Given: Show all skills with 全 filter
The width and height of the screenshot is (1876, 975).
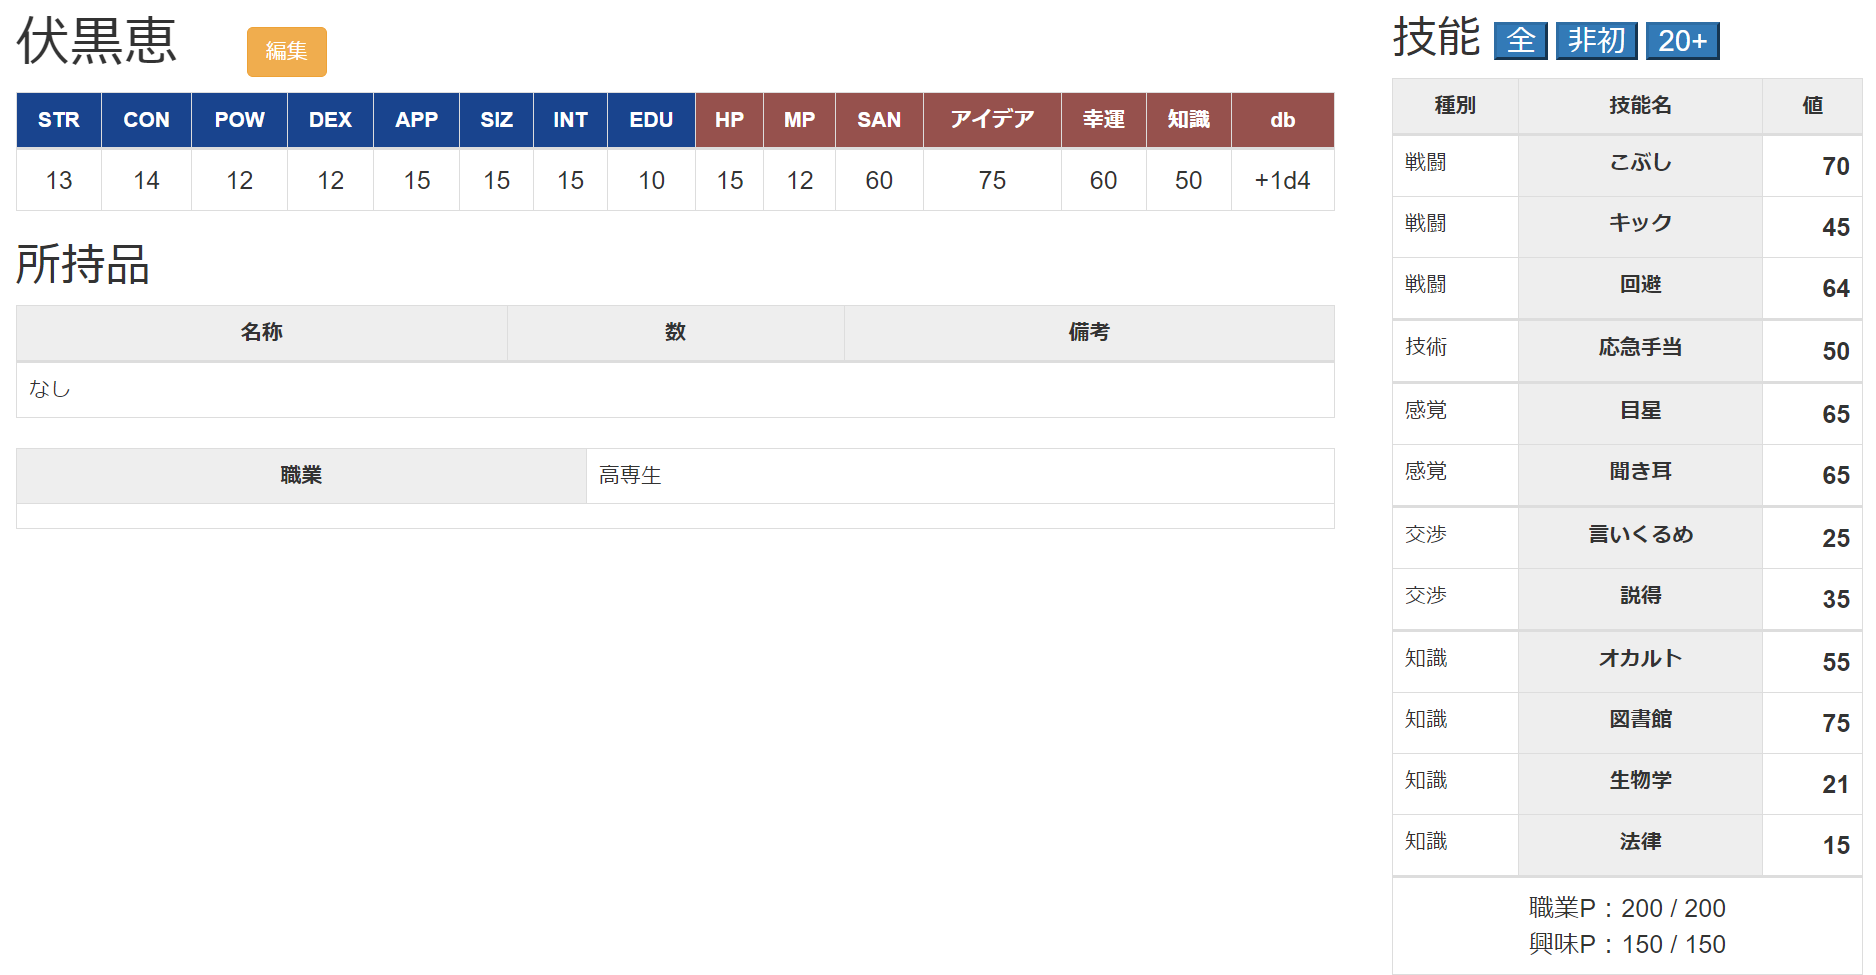Looking at the screenshot, I should (x=1521, y=41).
